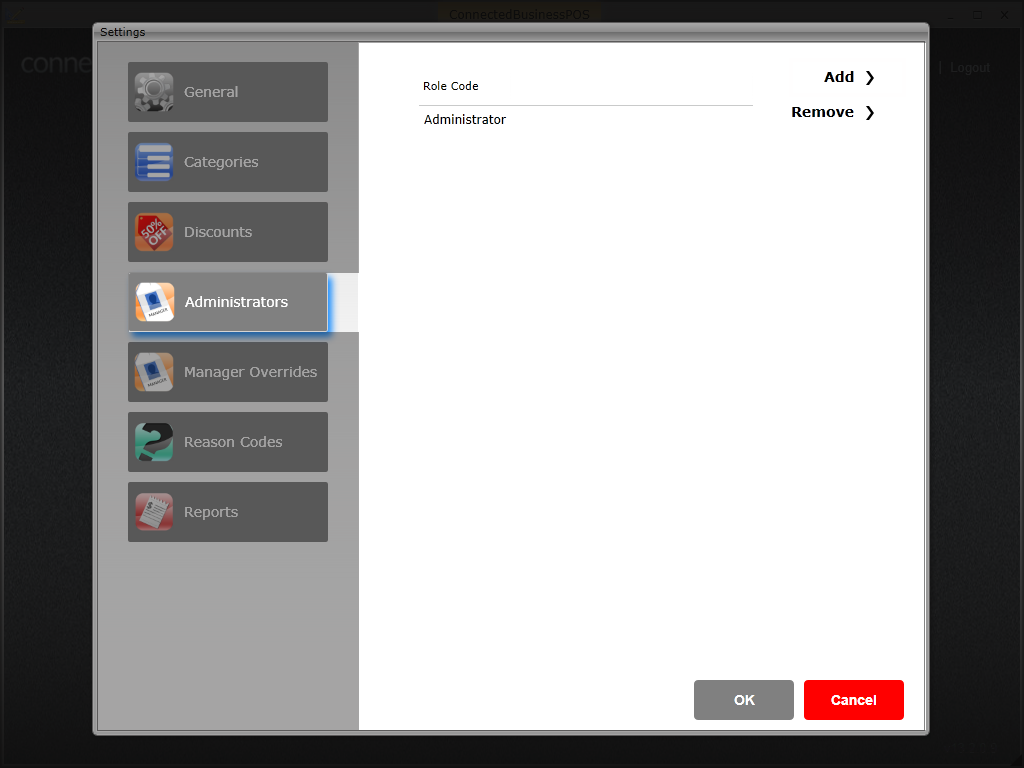The width and height of the screenshot is (1024, 768).
Task: Click the Logout link at top right
Action: click(x=969, y=67)
